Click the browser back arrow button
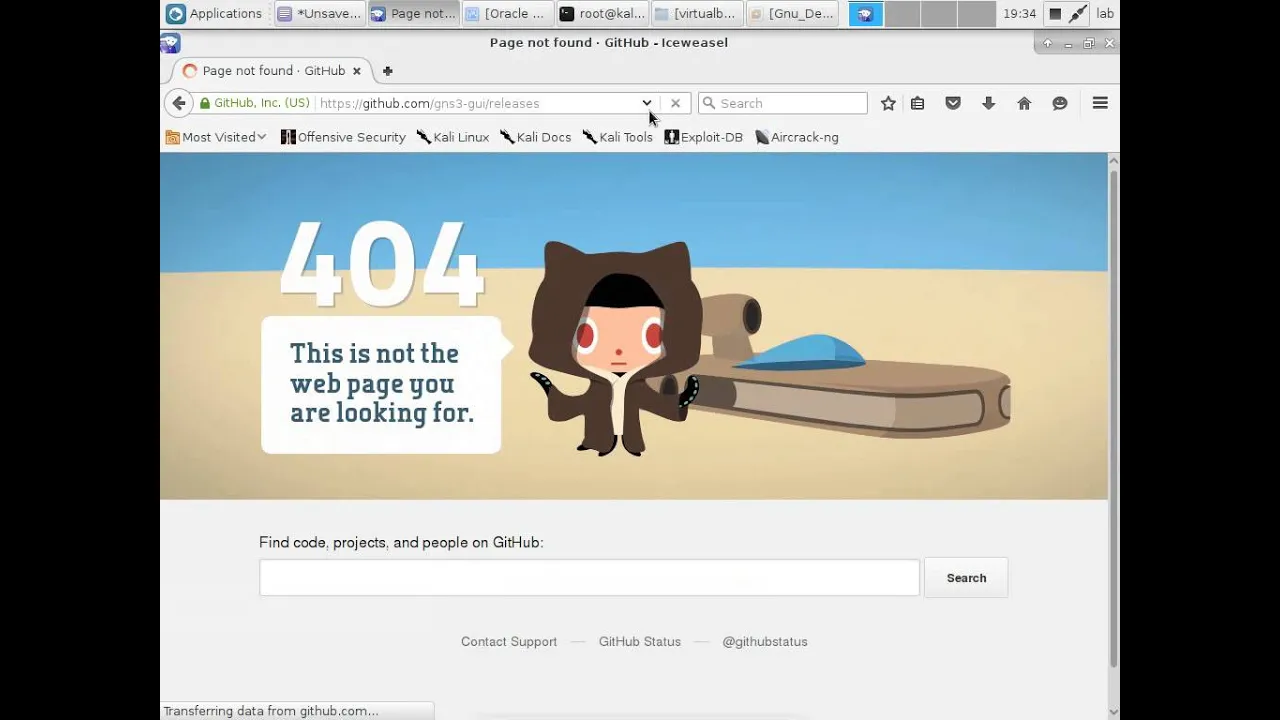 (x=178, y=103)
